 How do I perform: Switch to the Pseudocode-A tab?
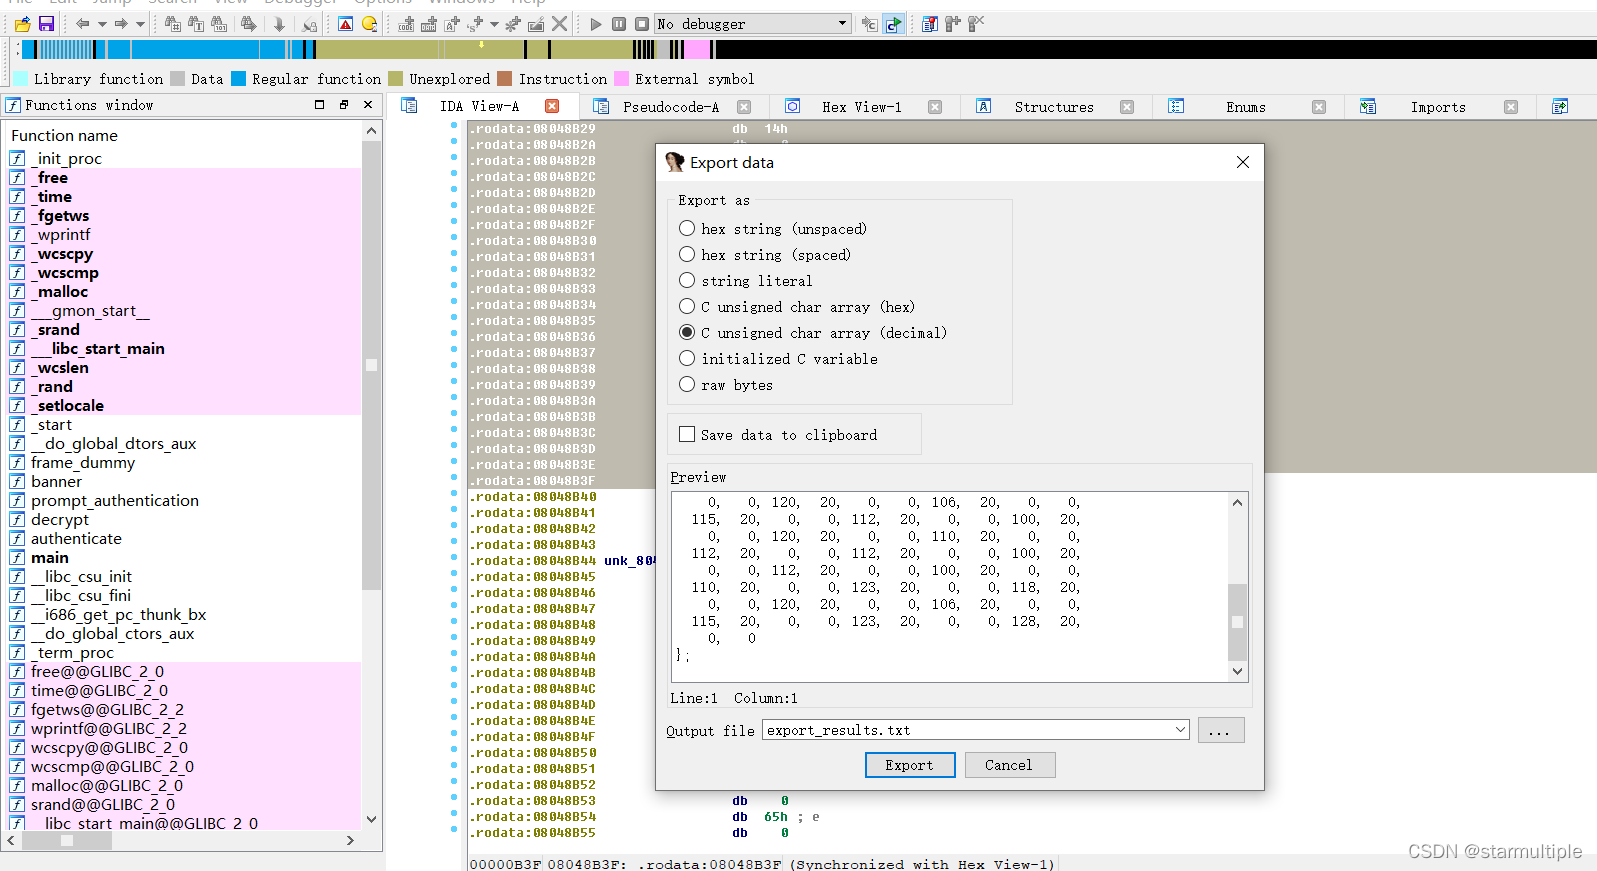(x=671, y=107)
